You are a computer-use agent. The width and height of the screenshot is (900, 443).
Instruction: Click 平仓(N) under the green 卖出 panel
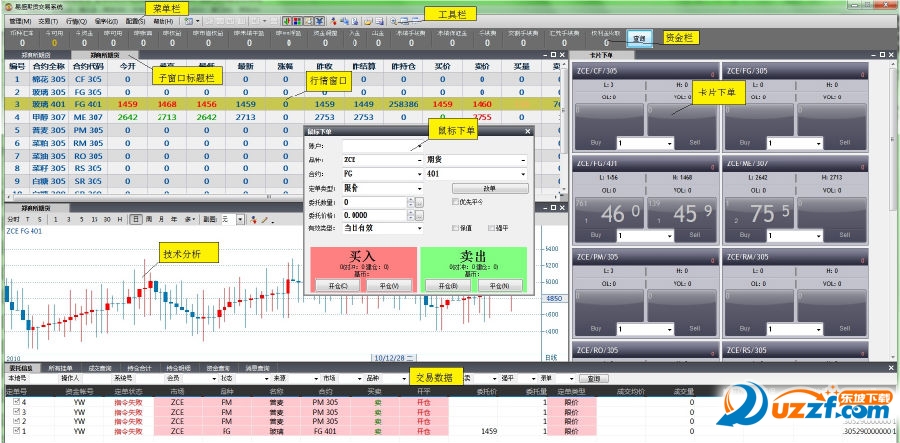click(501, 286)
